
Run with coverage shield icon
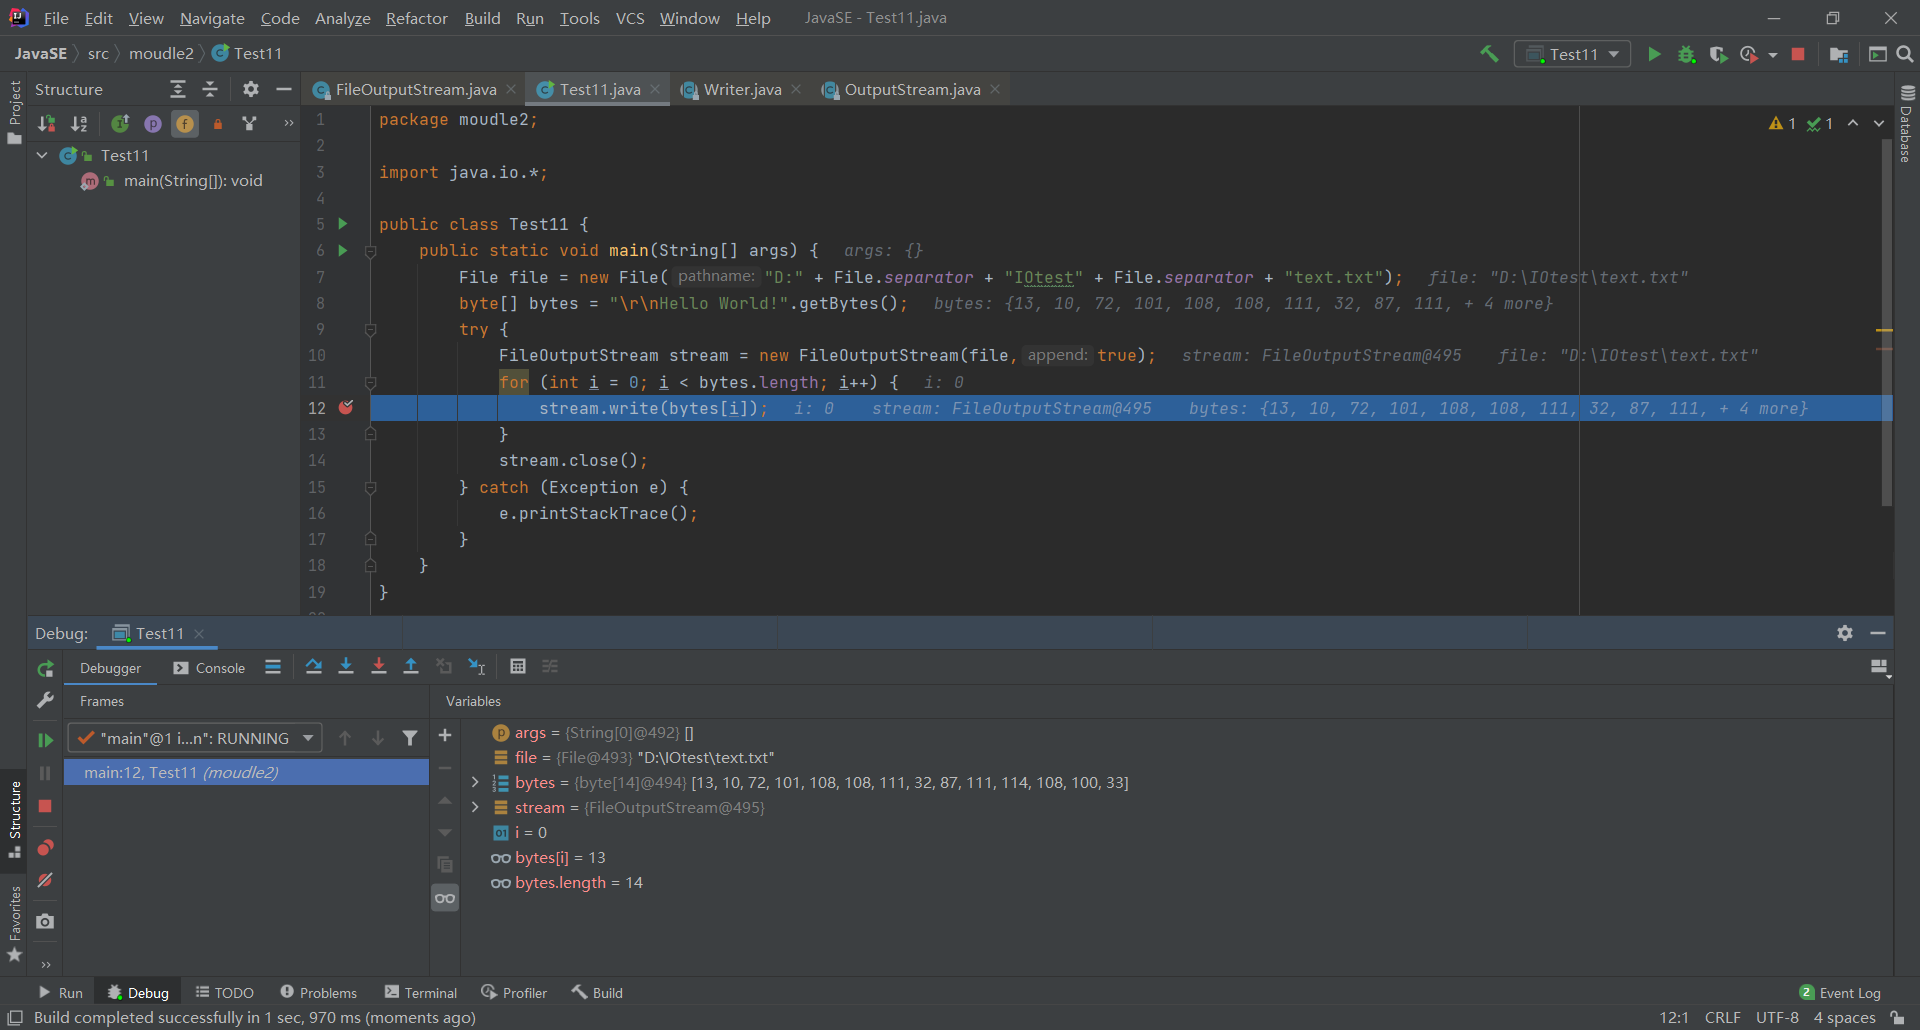(1718, 54)
